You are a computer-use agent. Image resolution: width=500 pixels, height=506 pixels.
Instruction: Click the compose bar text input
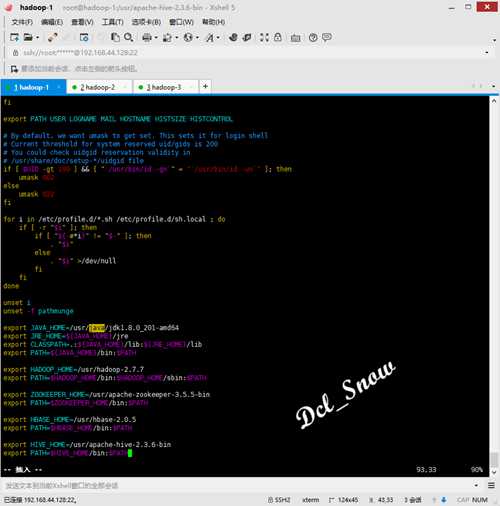pos(237,485)
